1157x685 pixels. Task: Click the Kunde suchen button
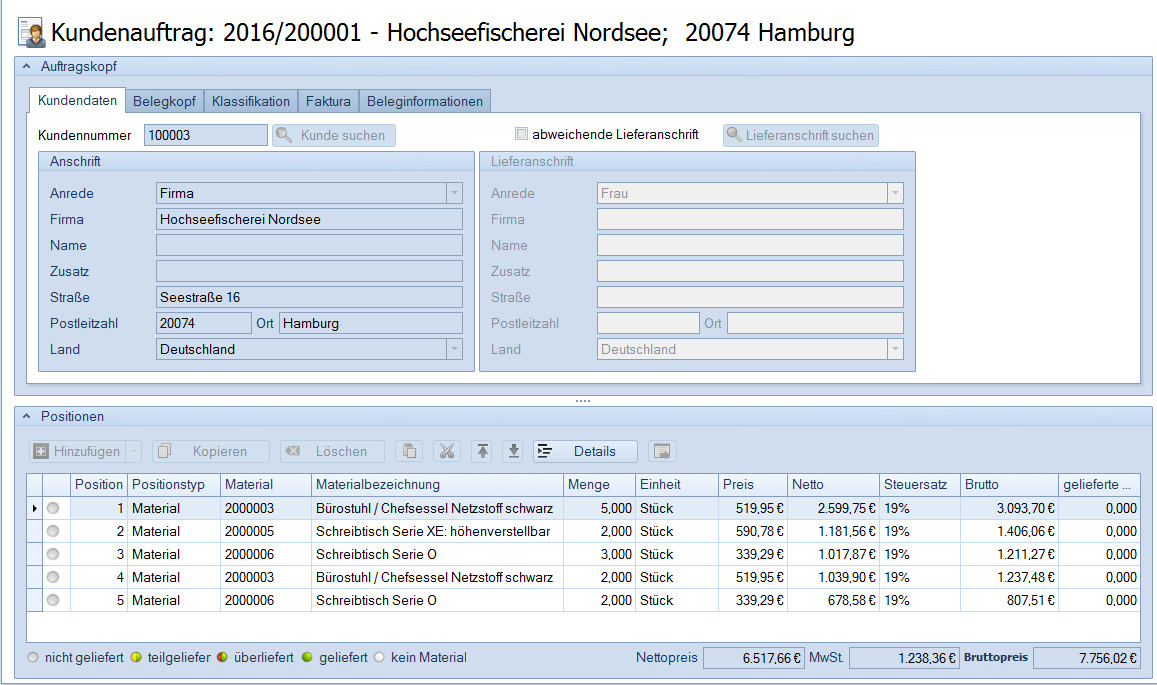click(334, 135)
